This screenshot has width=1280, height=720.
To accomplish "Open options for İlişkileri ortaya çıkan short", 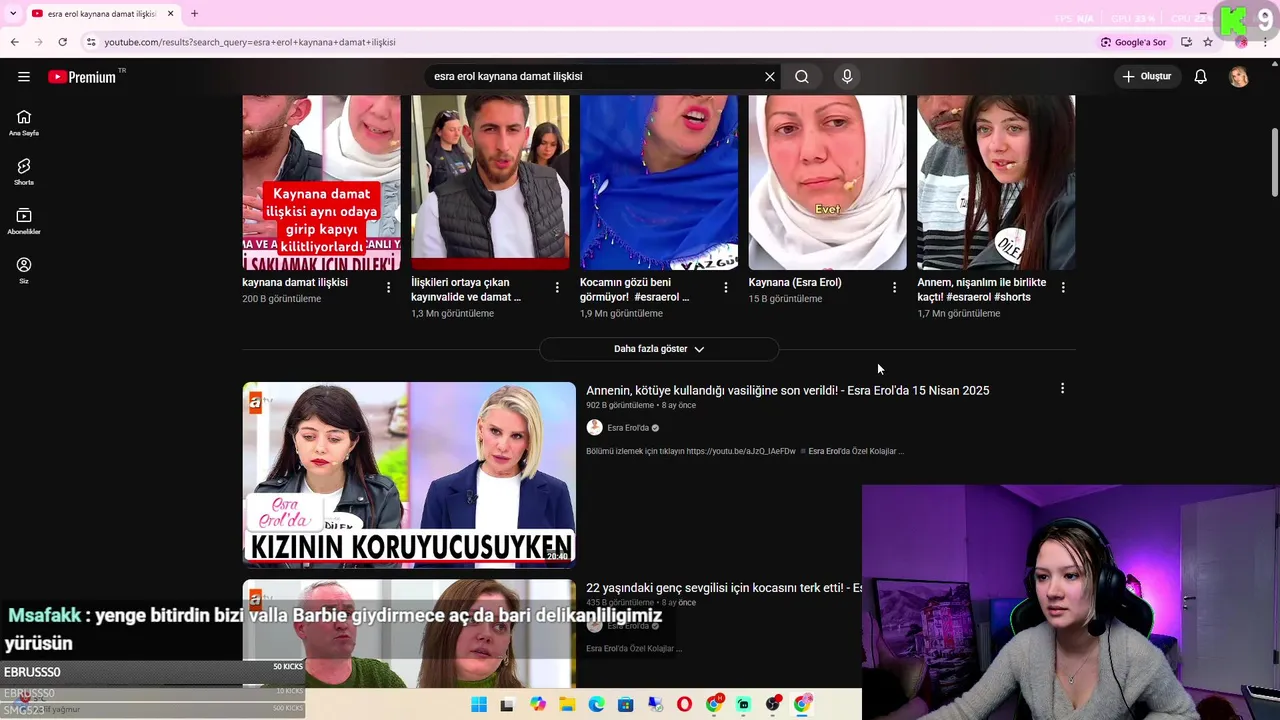I will point(557,288).
